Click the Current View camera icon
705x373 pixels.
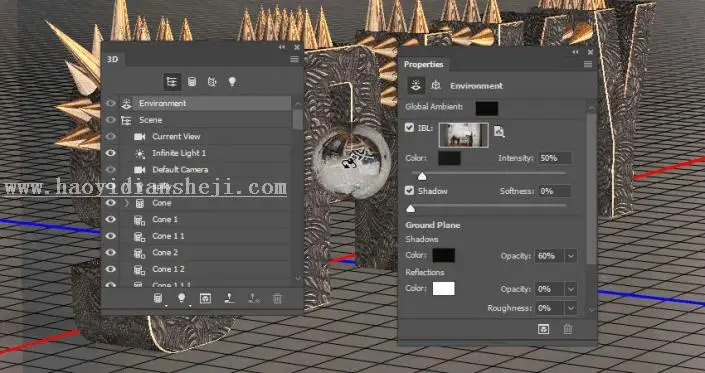tap(140, 137)
